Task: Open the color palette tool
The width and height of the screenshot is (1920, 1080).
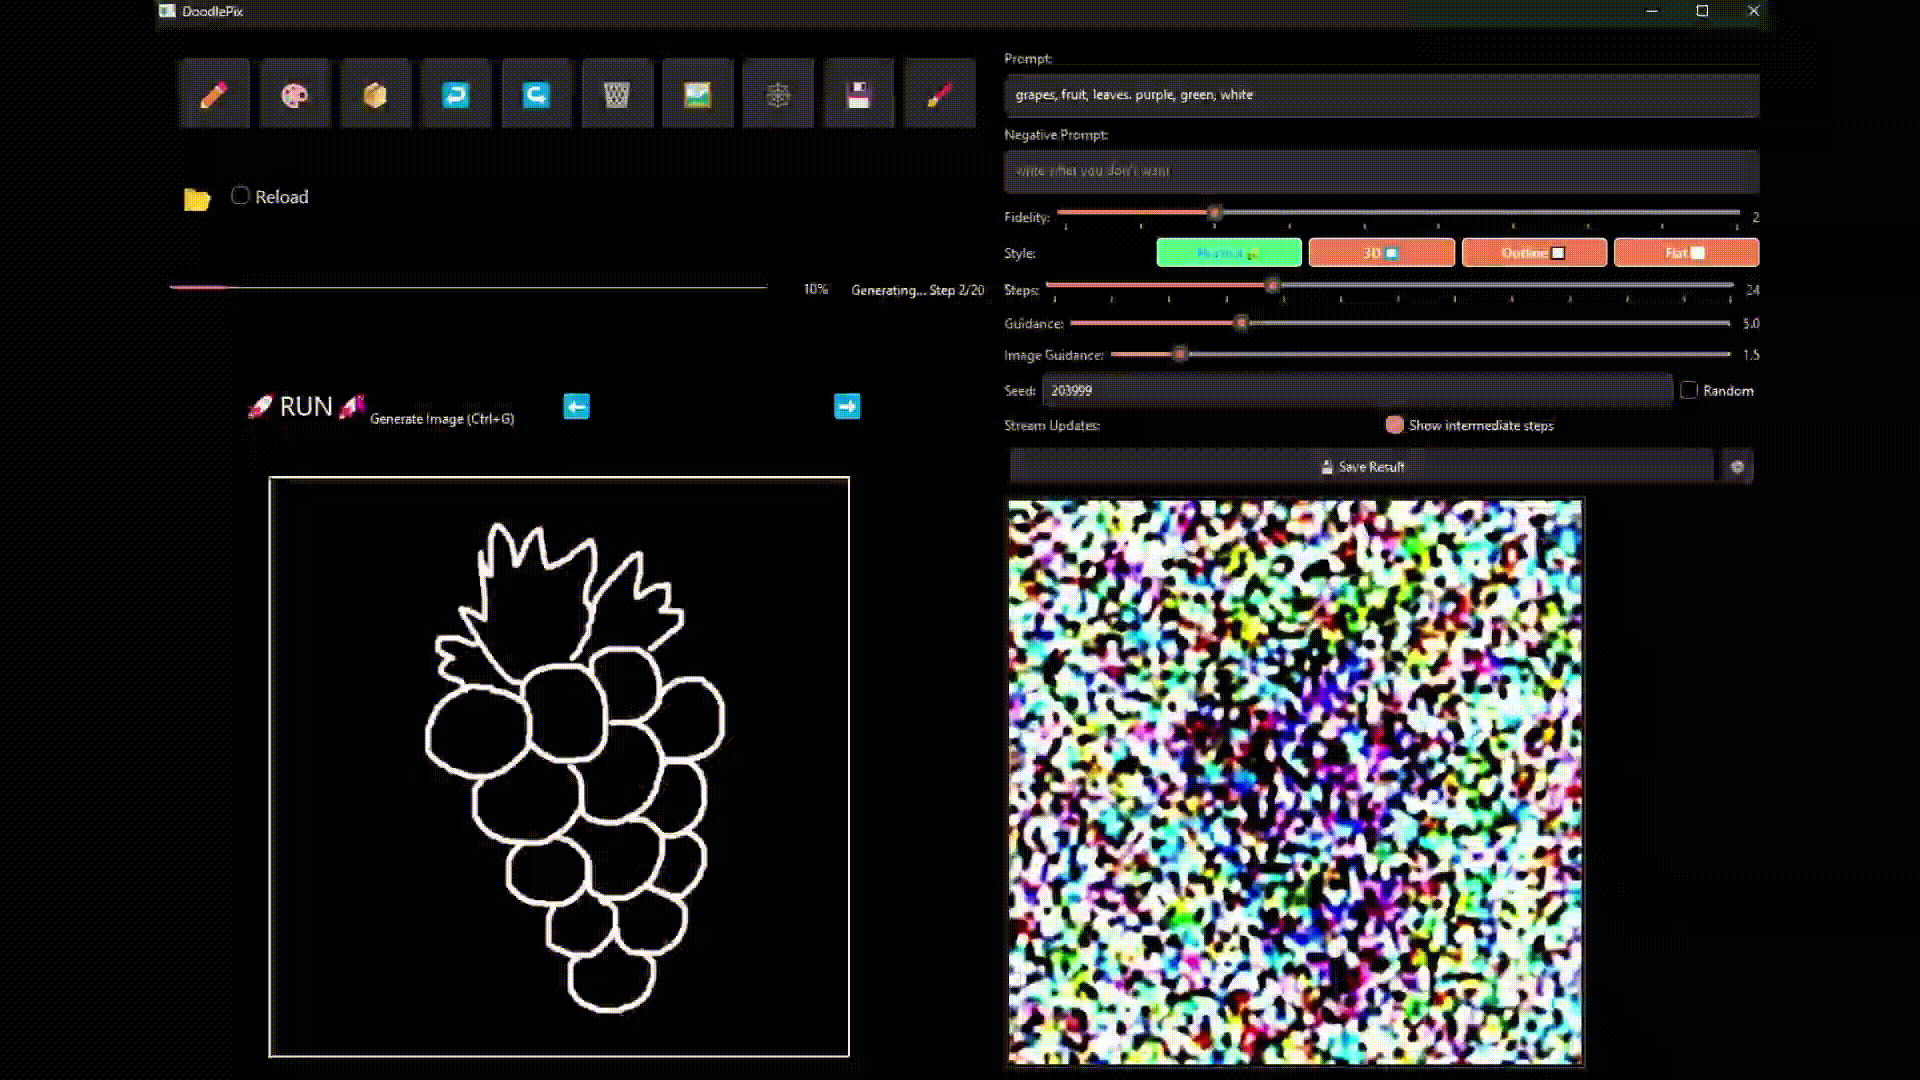Action: tap(295, 94)
